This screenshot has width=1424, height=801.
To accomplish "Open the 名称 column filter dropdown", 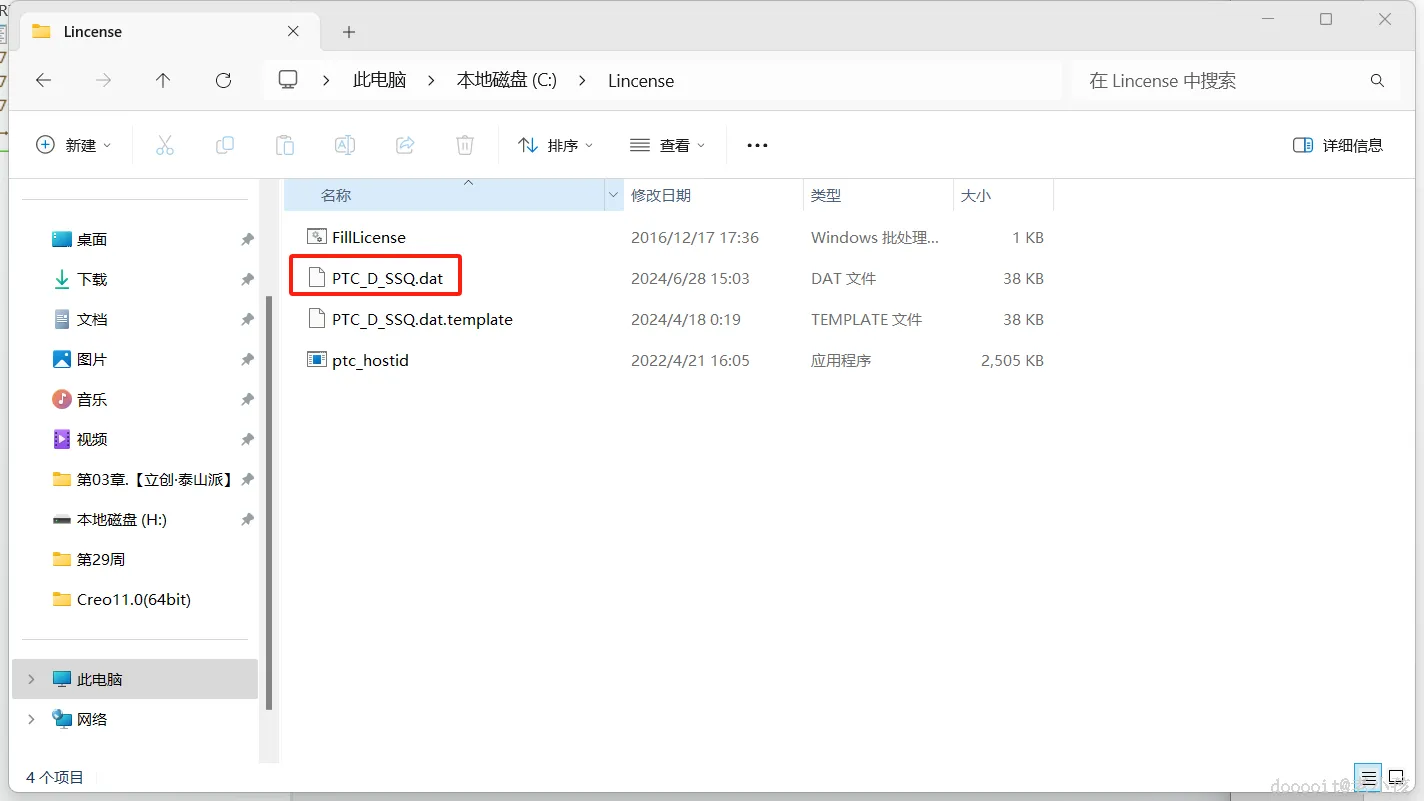I will pos(614,196).
